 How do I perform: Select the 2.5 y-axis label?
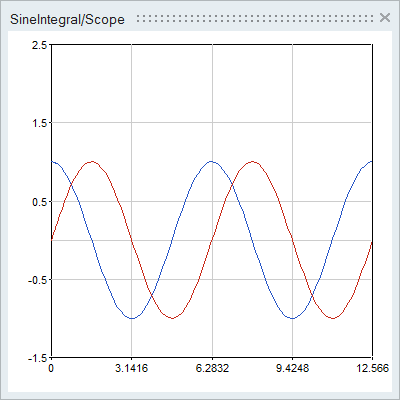pos(39,45)
